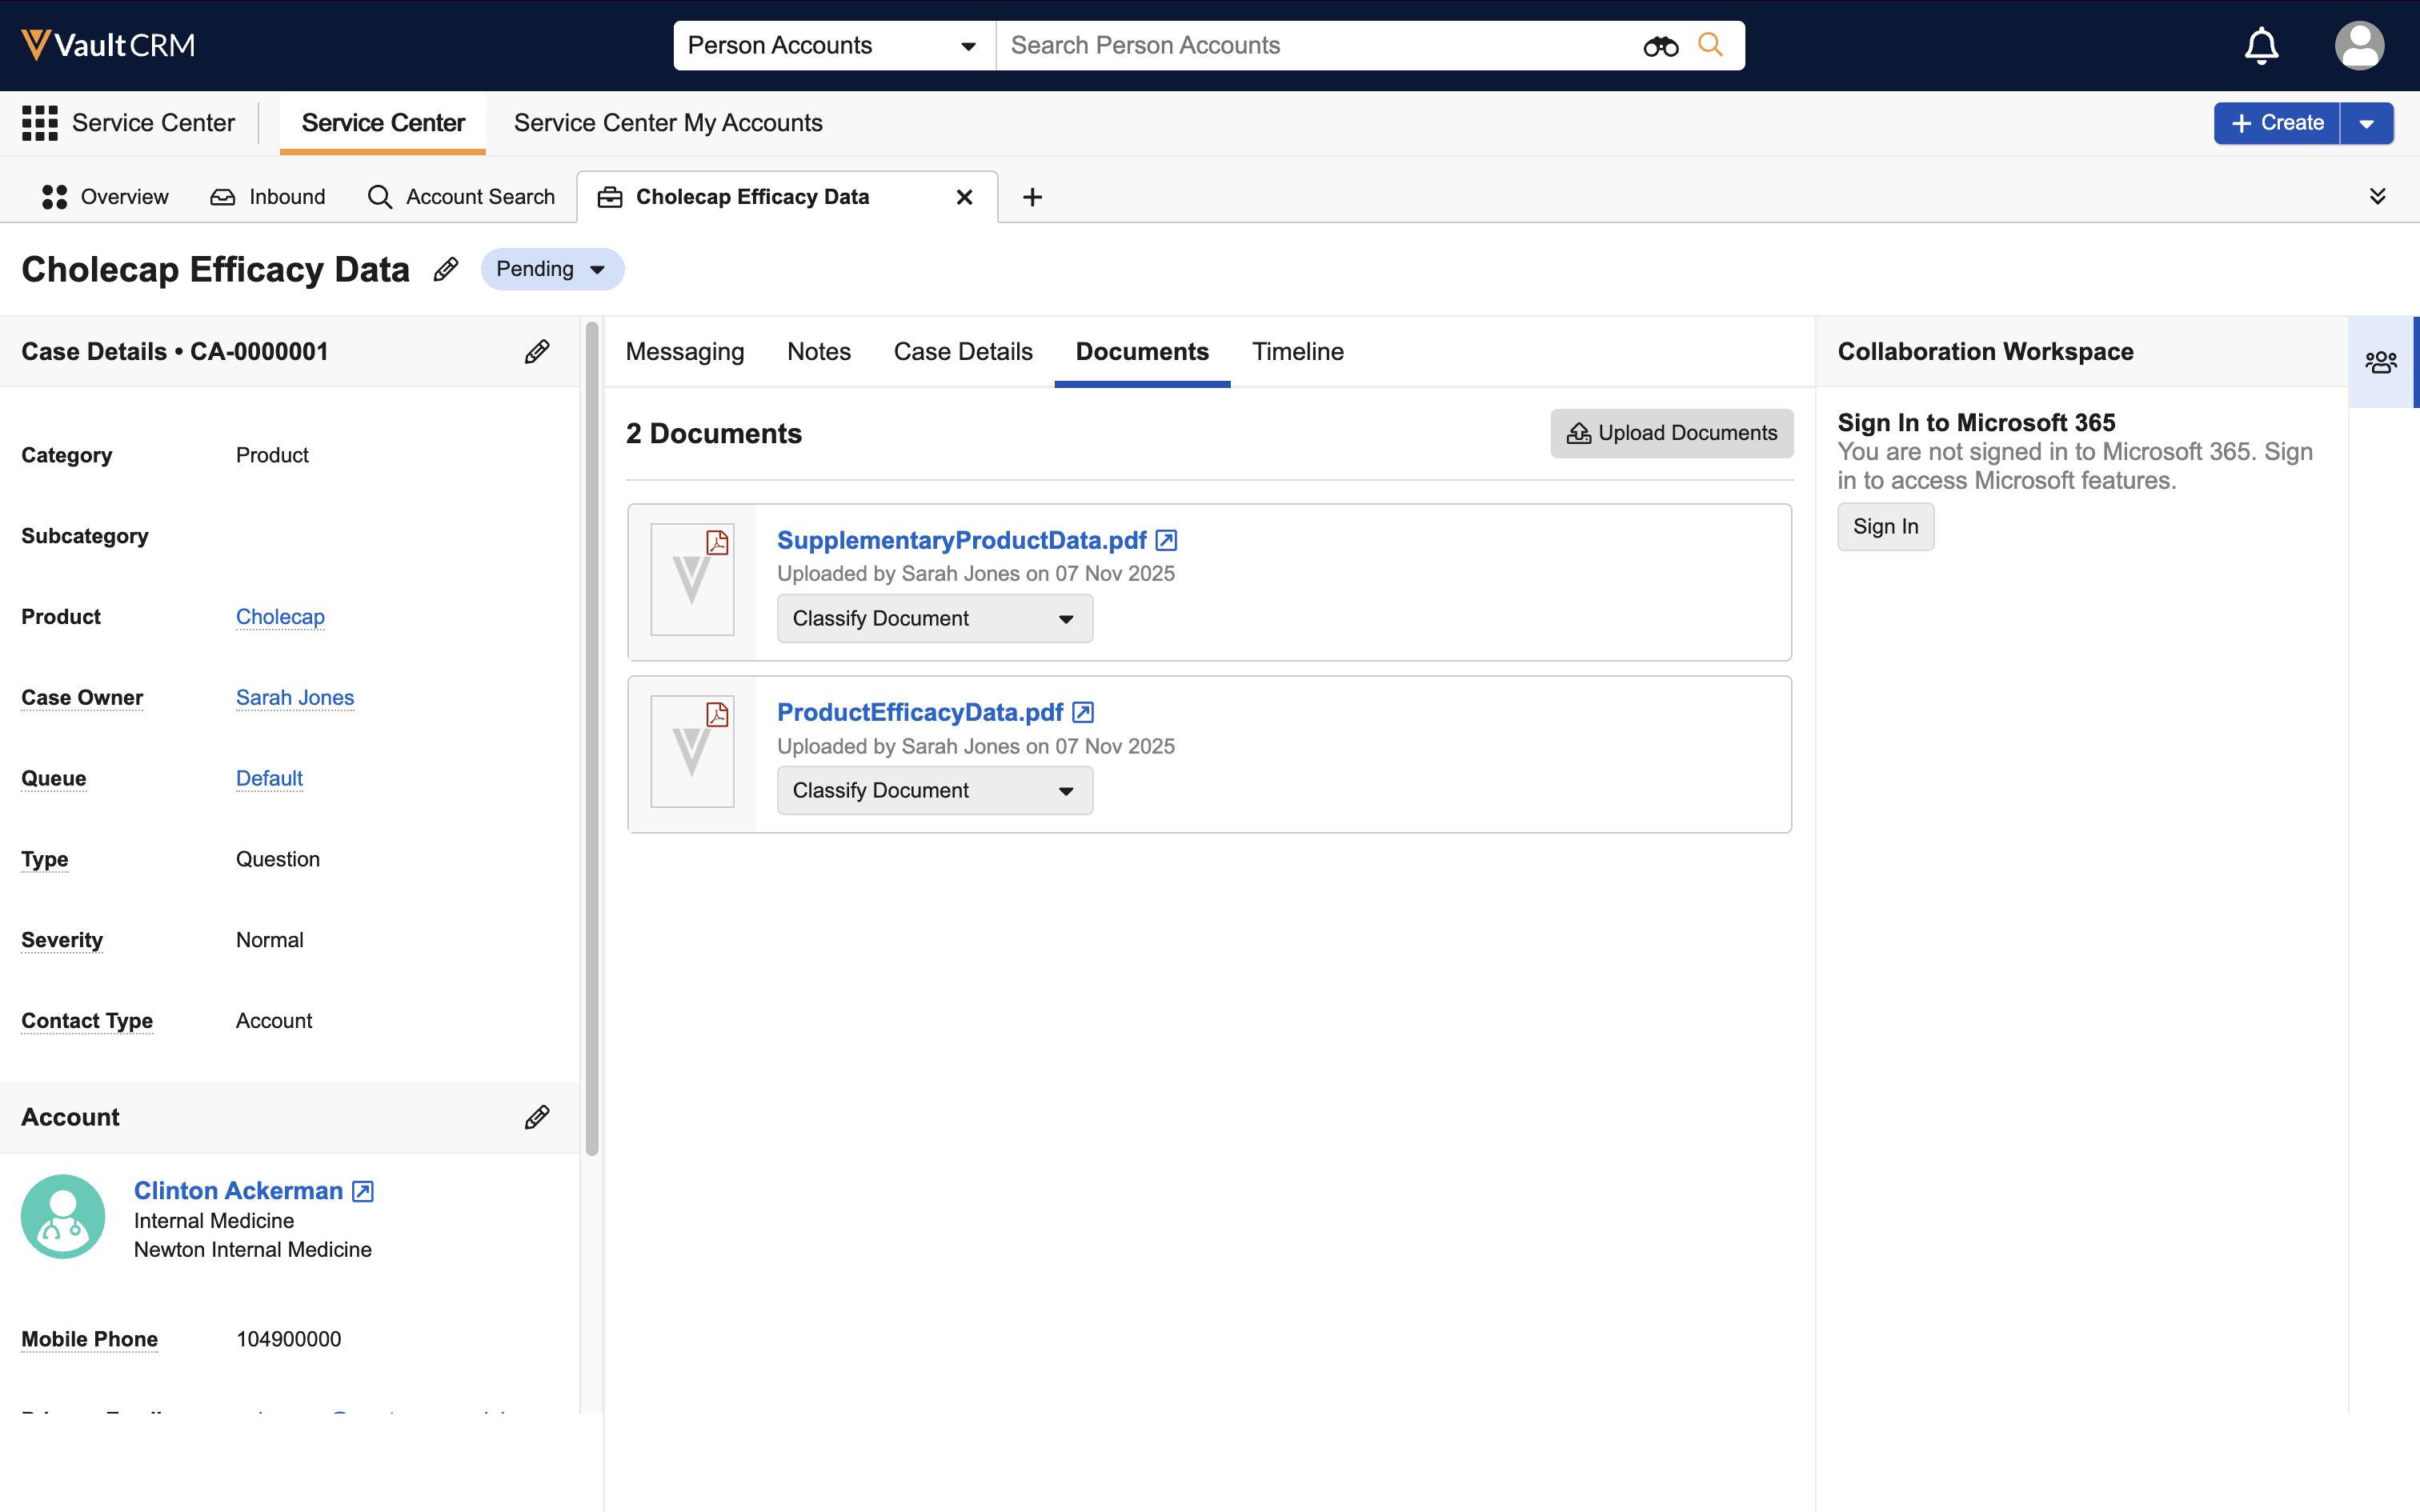The image size is (2420, 1512).
Task: Switch to the Timeline tab
Action: [1297, 352]
